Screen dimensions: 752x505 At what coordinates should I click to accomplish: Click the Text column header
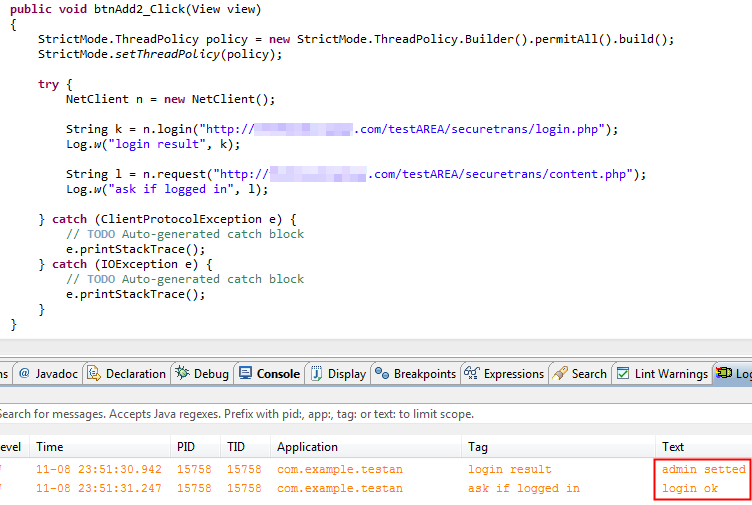coord(704,446)
